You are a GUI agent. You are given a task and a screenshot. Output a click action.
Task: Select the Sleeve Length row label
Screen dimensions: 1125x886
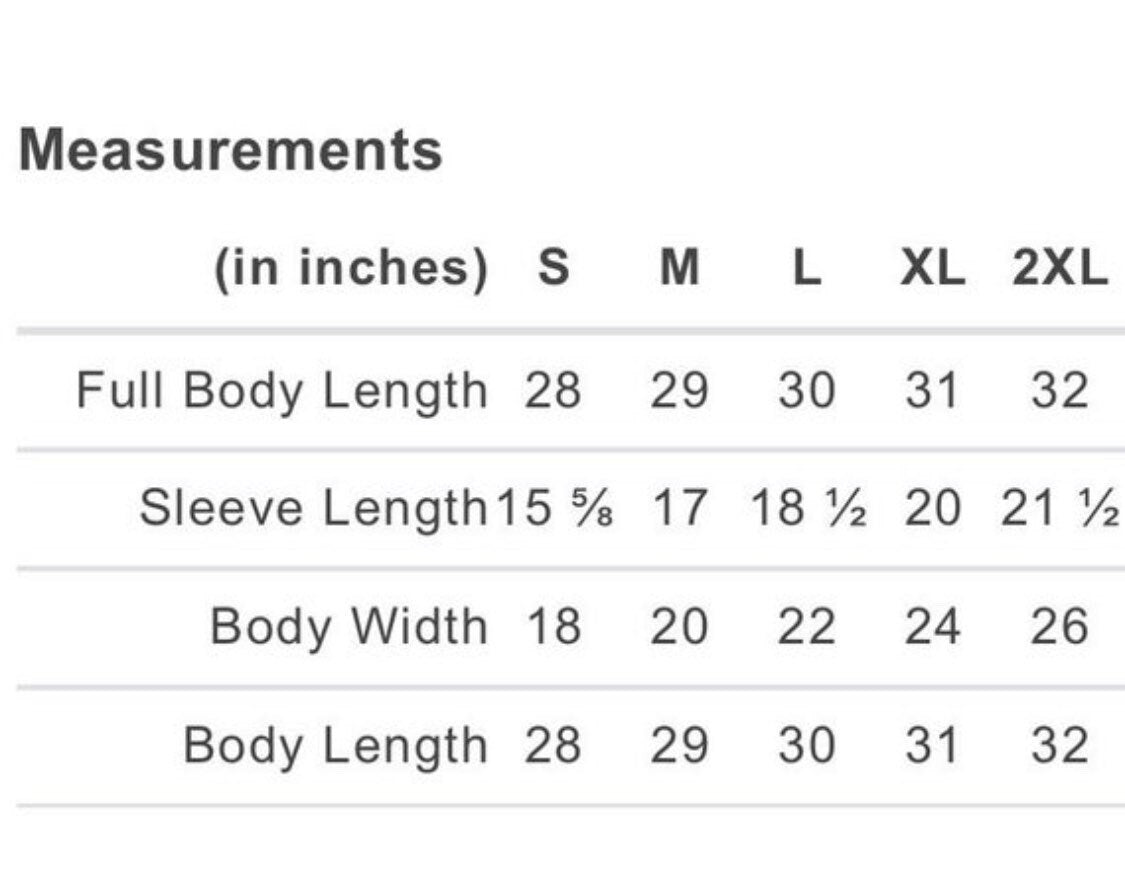pos(312,508)
